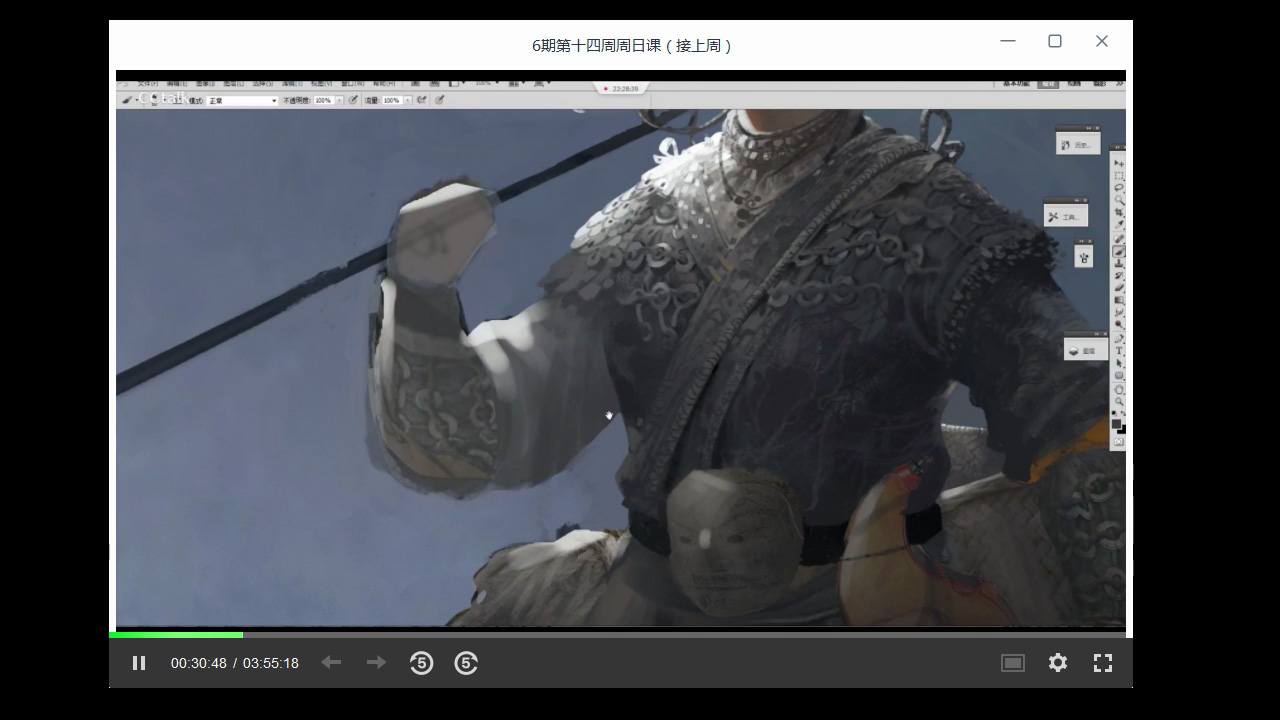This screenshot has height=720, width=1280.
Task: Minimize the video player window
Action: pos(1008,41)
